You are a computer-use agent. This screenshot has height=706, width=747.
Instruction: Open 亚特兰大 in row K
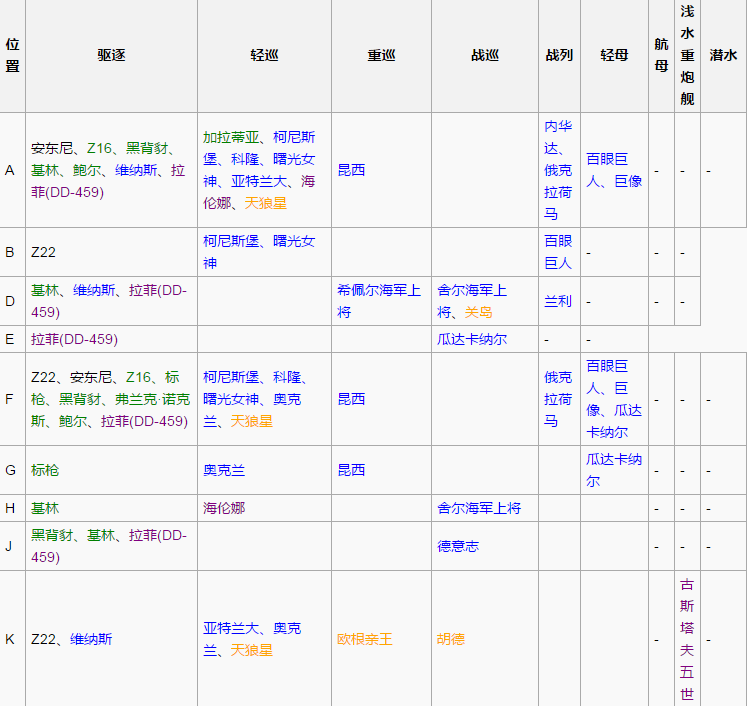click(231, 628)
